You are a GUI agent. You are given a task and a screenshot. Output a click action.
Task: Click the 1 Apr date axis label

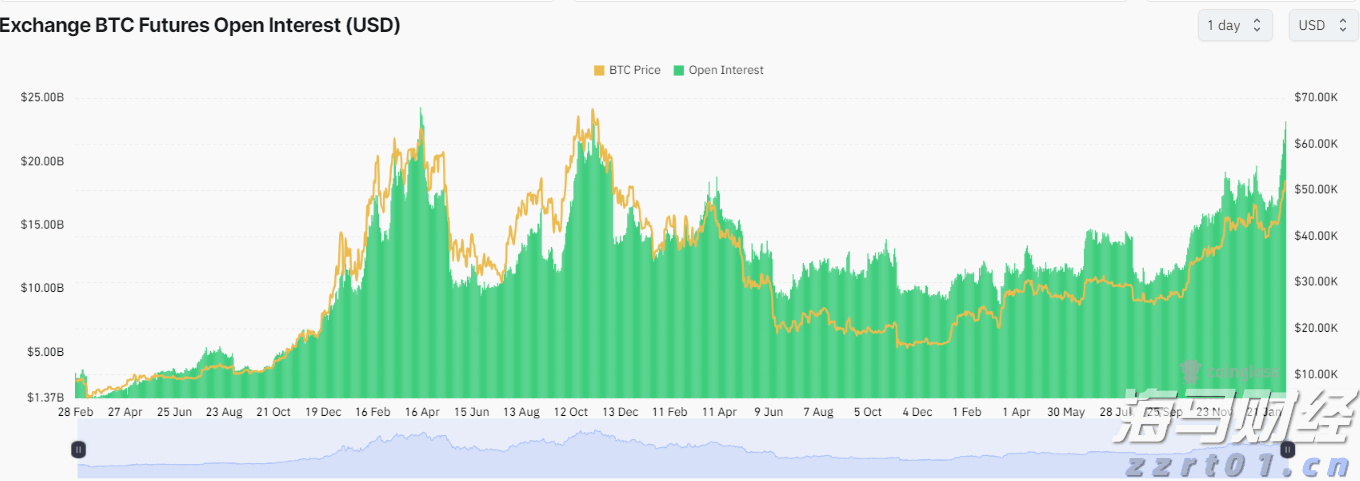pyautogui.click(x=1016, y=412)
